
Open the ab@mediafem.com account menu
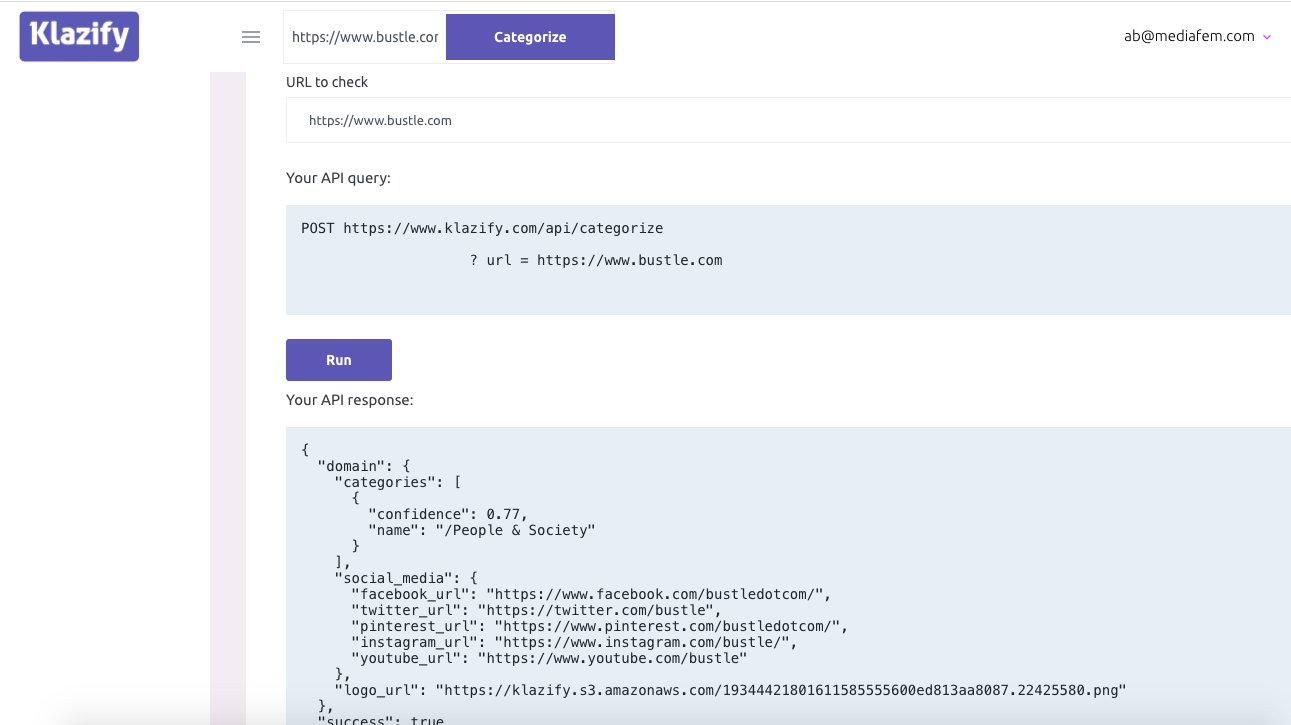point(1189,36)
